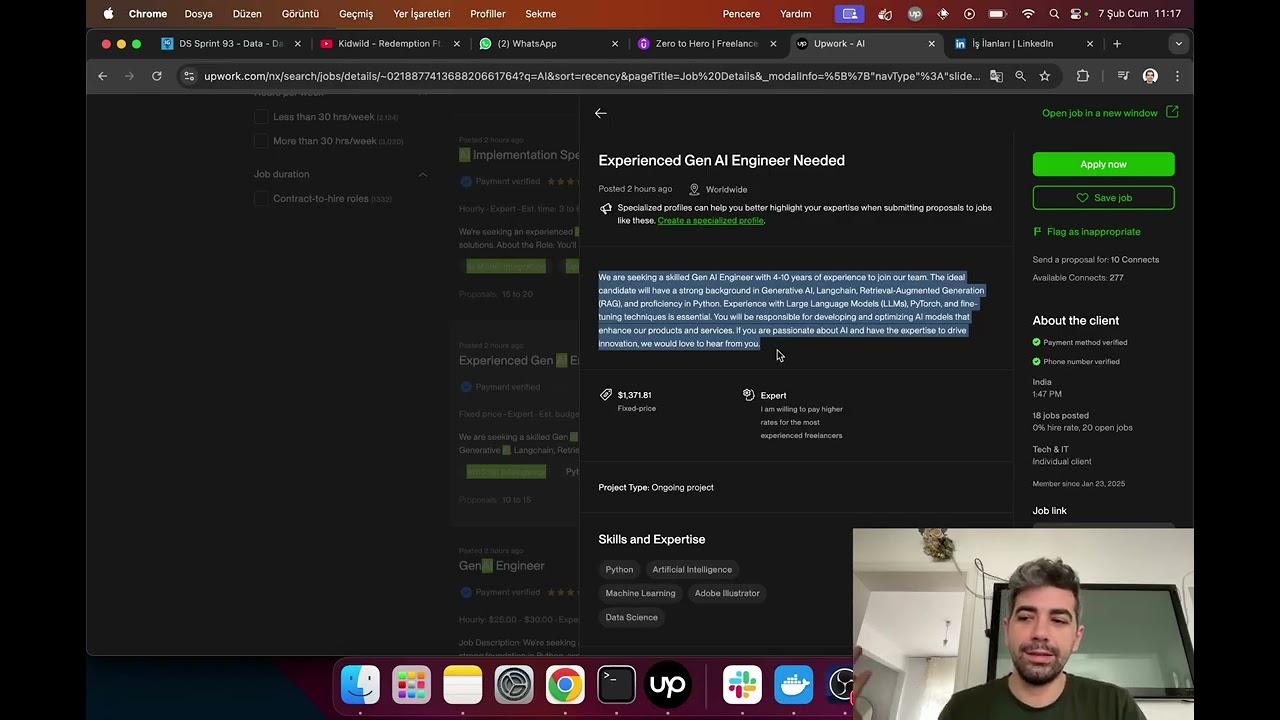Screen dimensions: 1280x720
Task: Open System Settings from the Dock
Action: [x=514, y=685]
